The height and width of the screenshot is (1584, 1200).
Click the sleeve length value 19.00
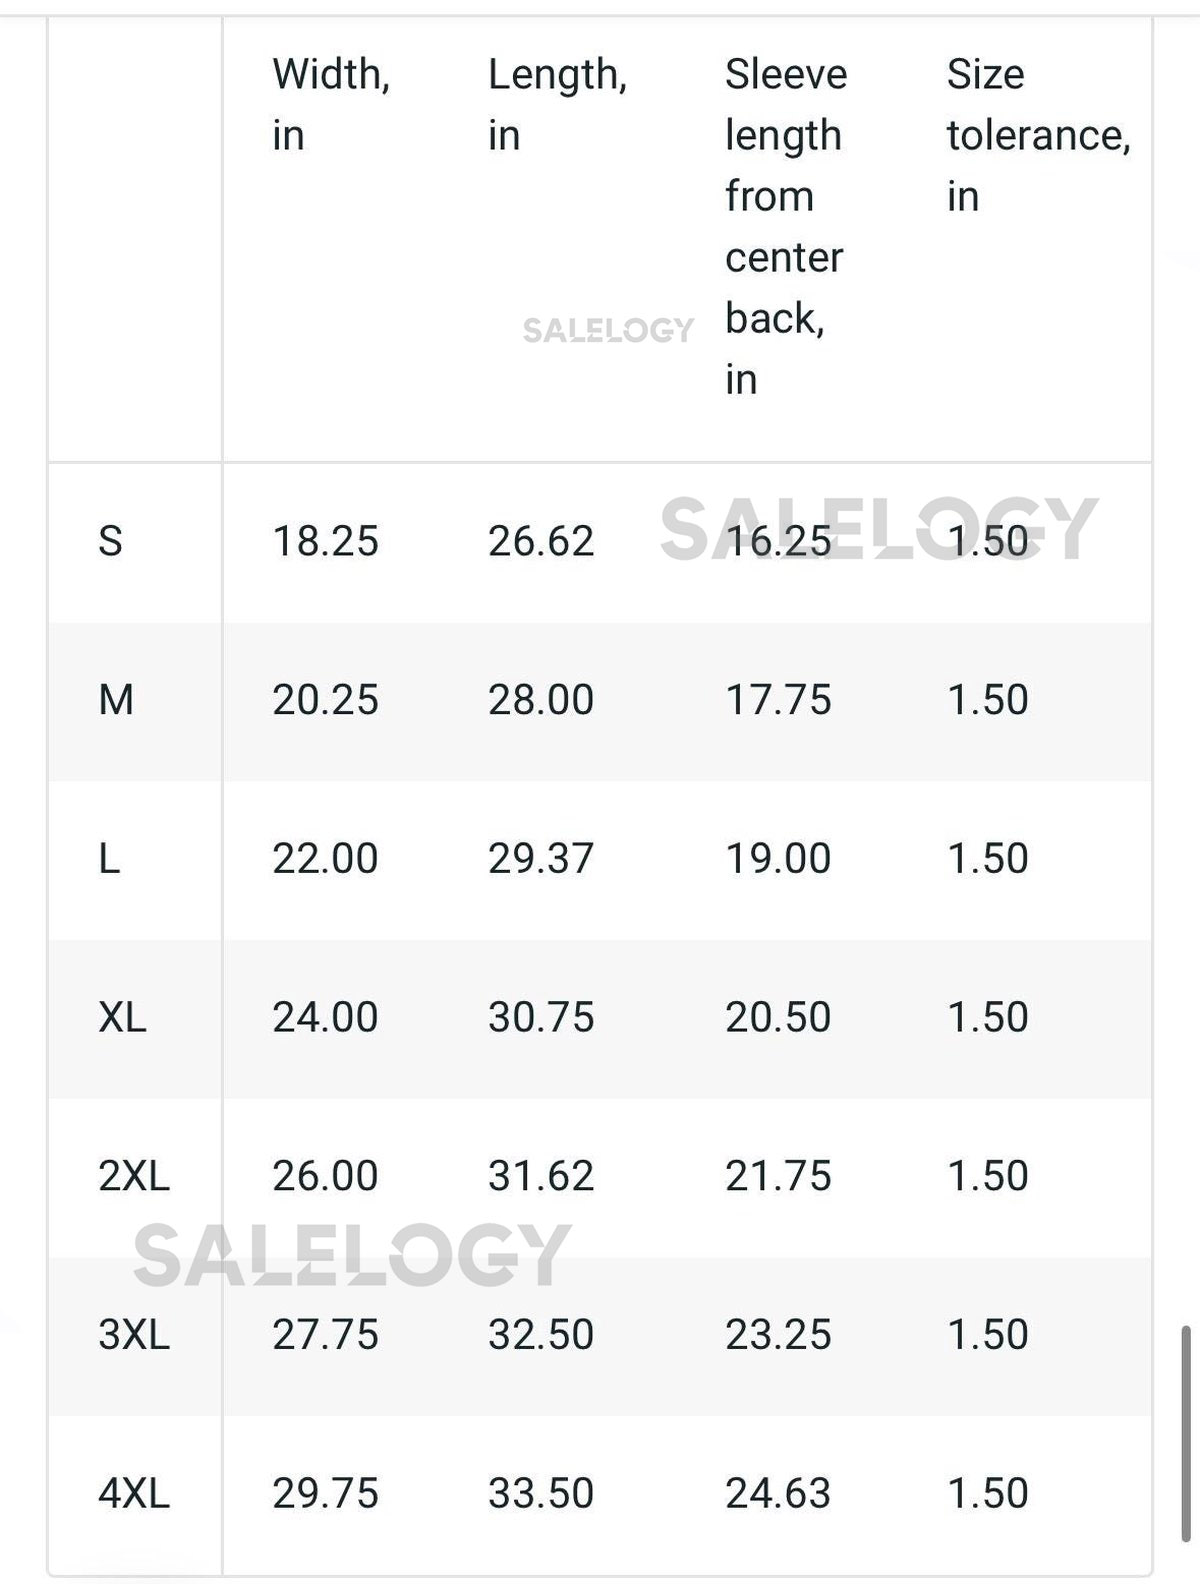click(778, 858)
